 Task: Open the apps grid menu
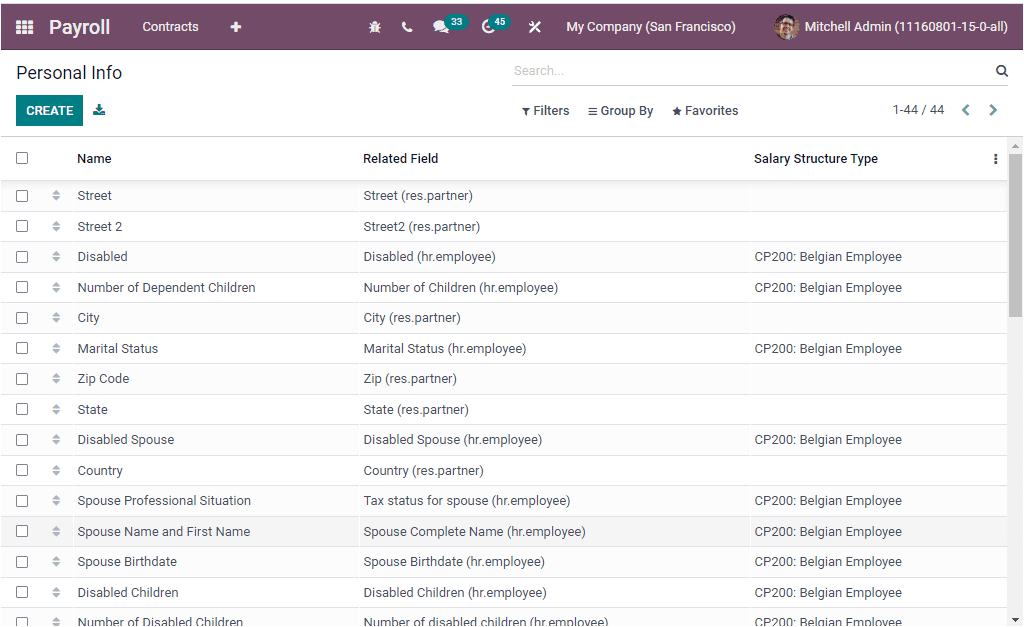click(x=24, y=27)
